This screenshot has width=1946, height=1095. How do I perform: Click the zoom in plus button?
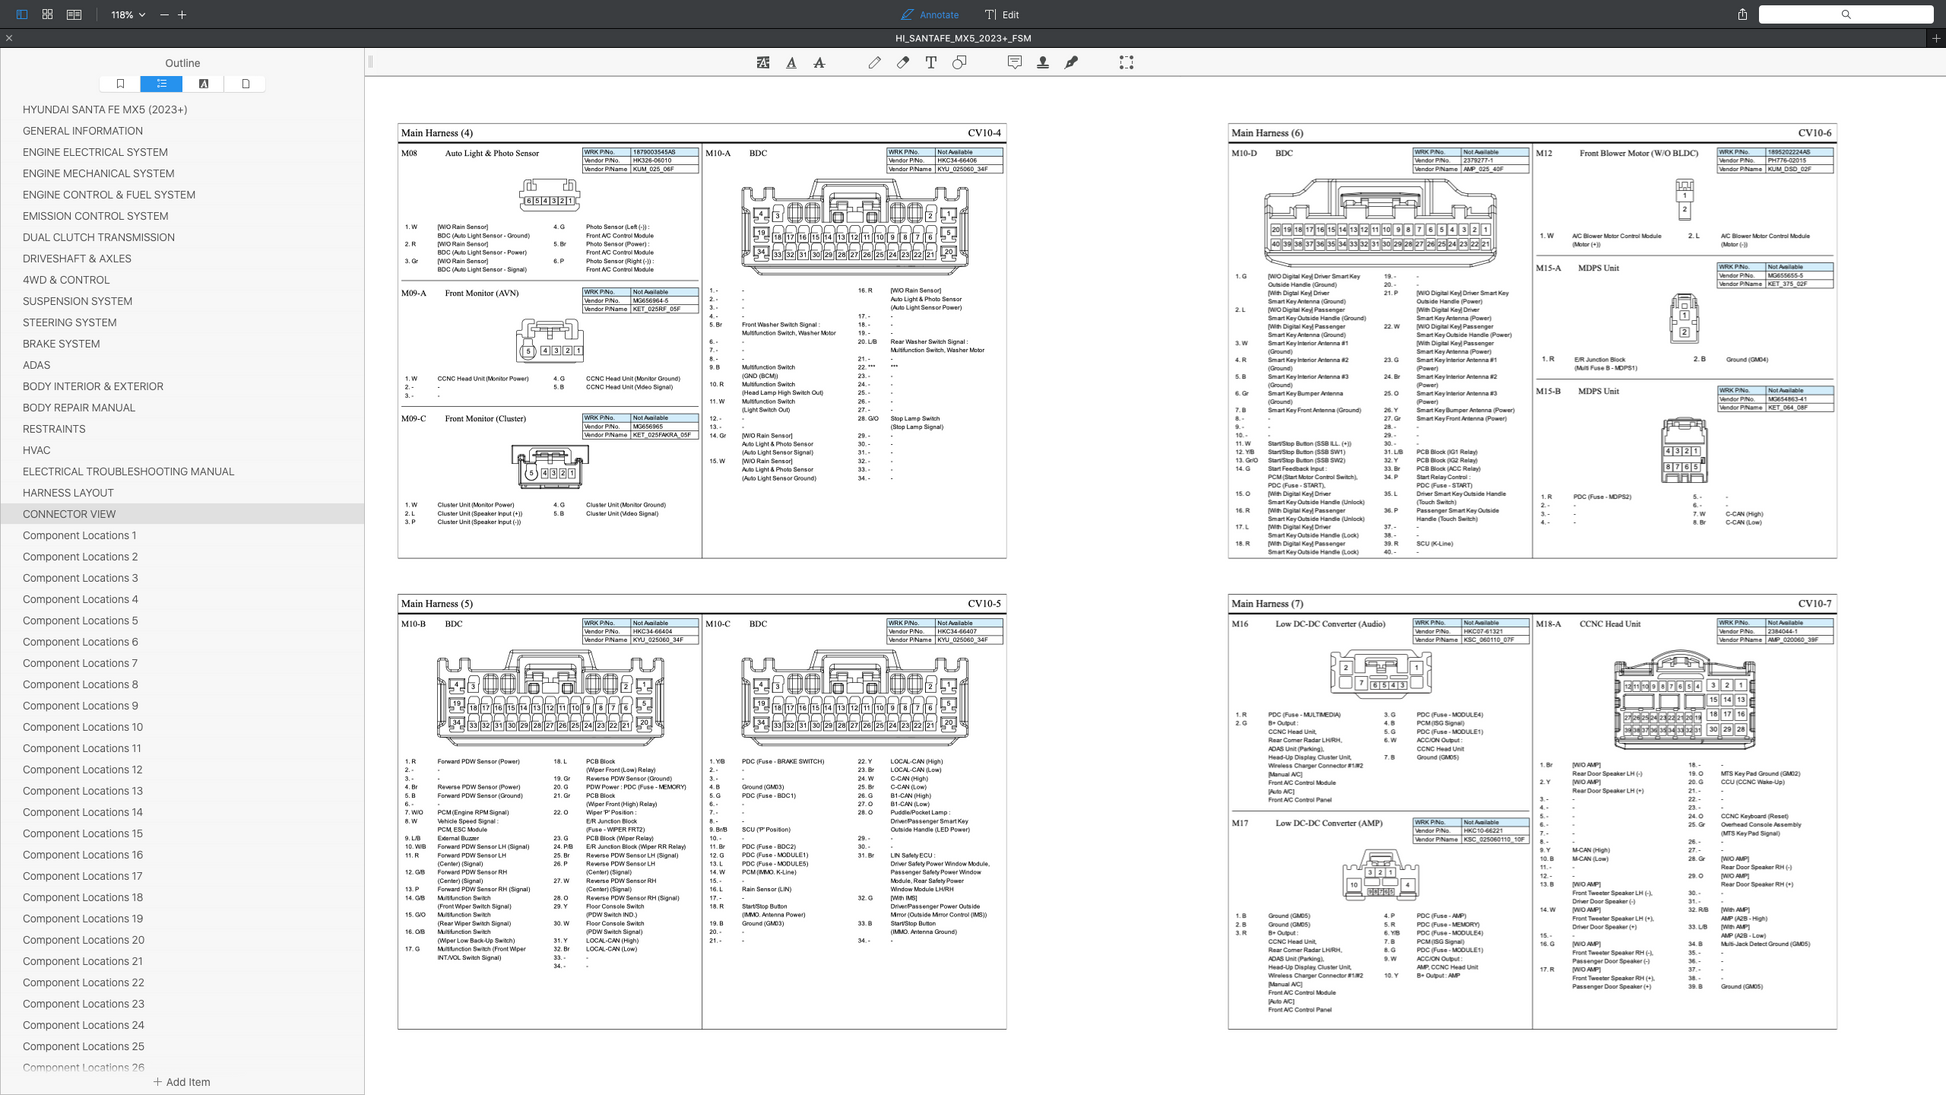[x=182, y=15]
